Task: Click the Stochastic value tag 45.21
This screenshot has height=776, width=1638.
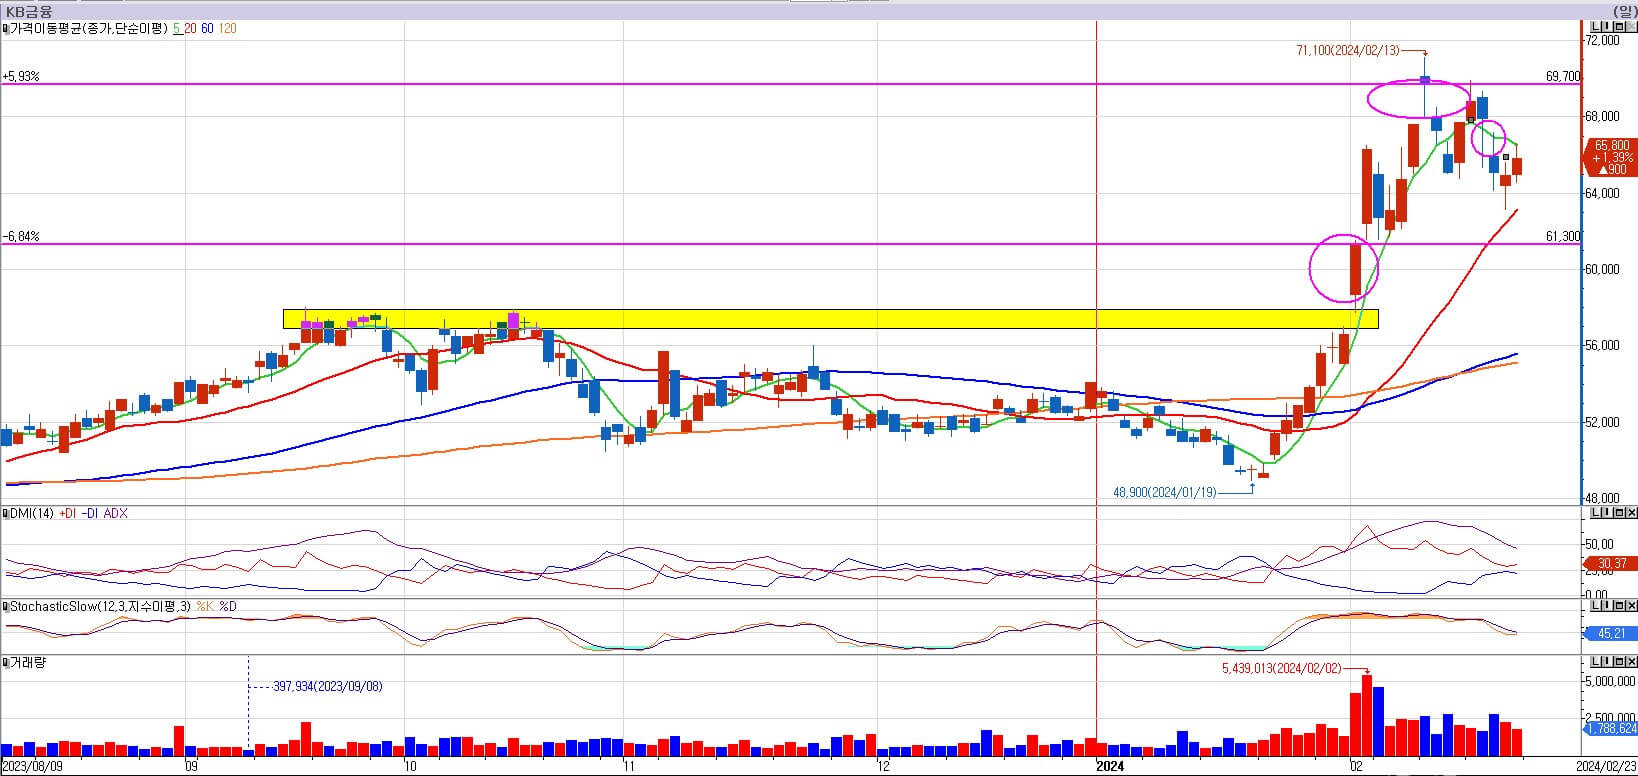Action: coord(1612,633)
